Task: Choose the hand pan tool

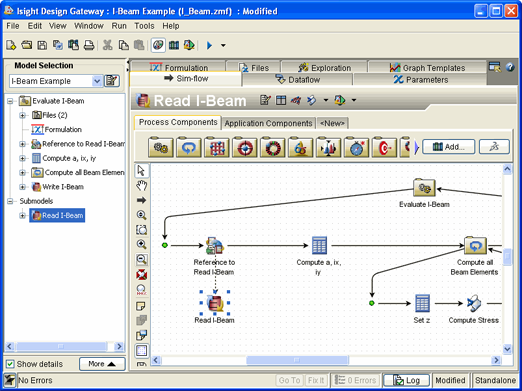Action: [x=141, y=185]
